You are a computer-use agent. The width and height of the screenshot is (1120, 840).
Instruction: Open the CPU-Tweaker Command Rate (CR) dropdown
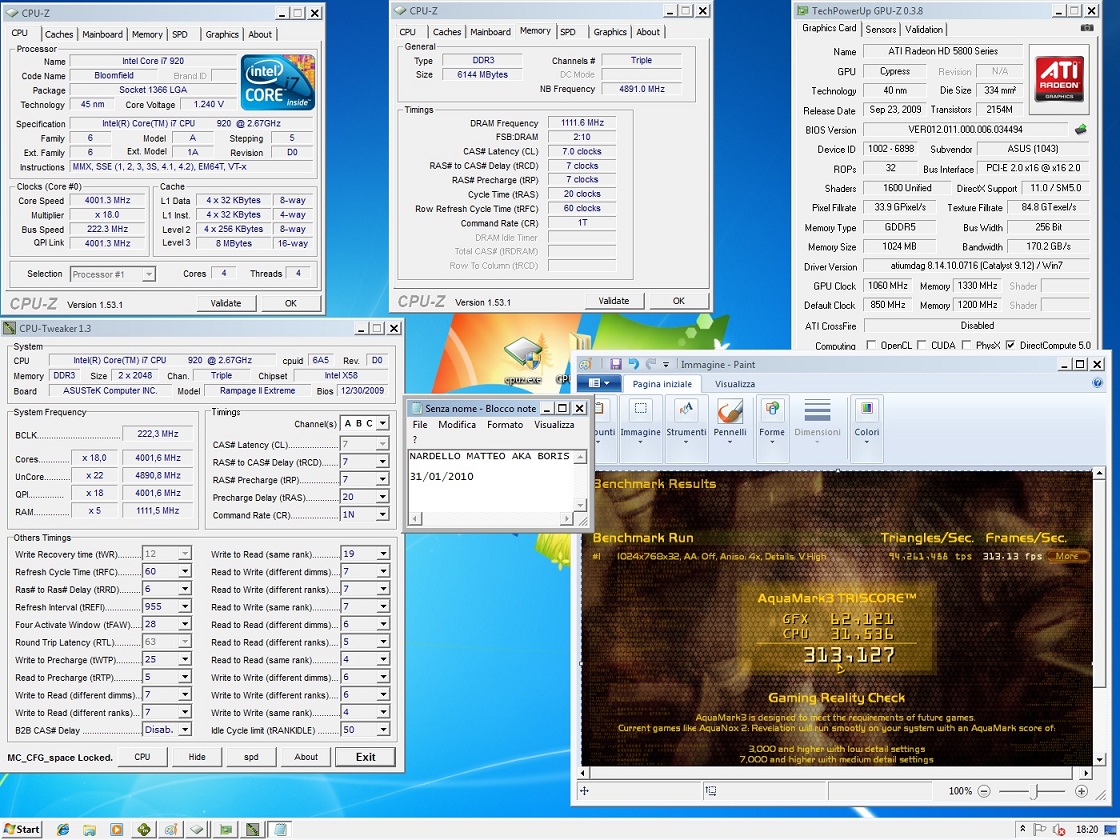[383, 514]
